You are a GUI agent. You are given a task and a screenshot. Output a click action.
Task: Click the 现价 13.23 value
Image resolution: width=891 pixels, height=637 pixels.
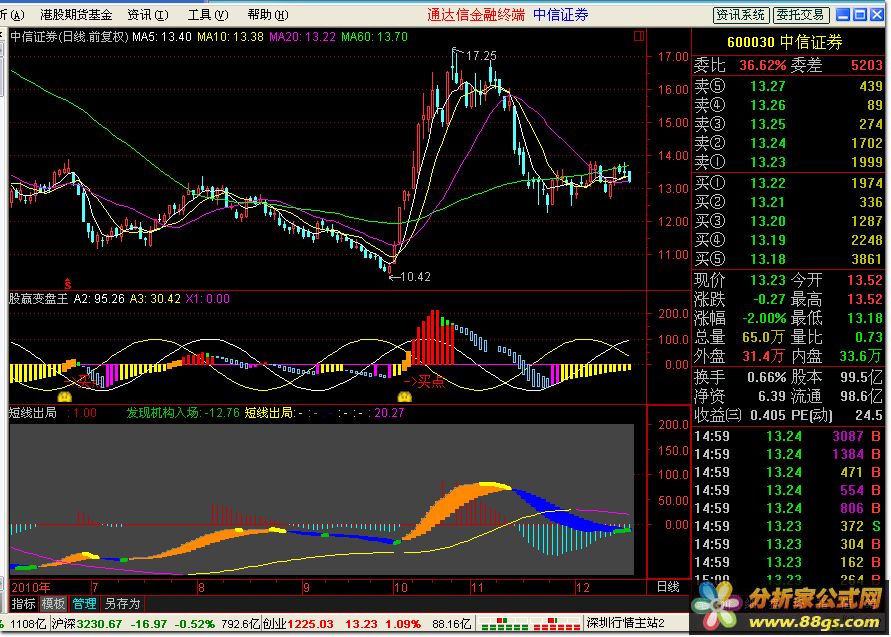coord(768,280)
